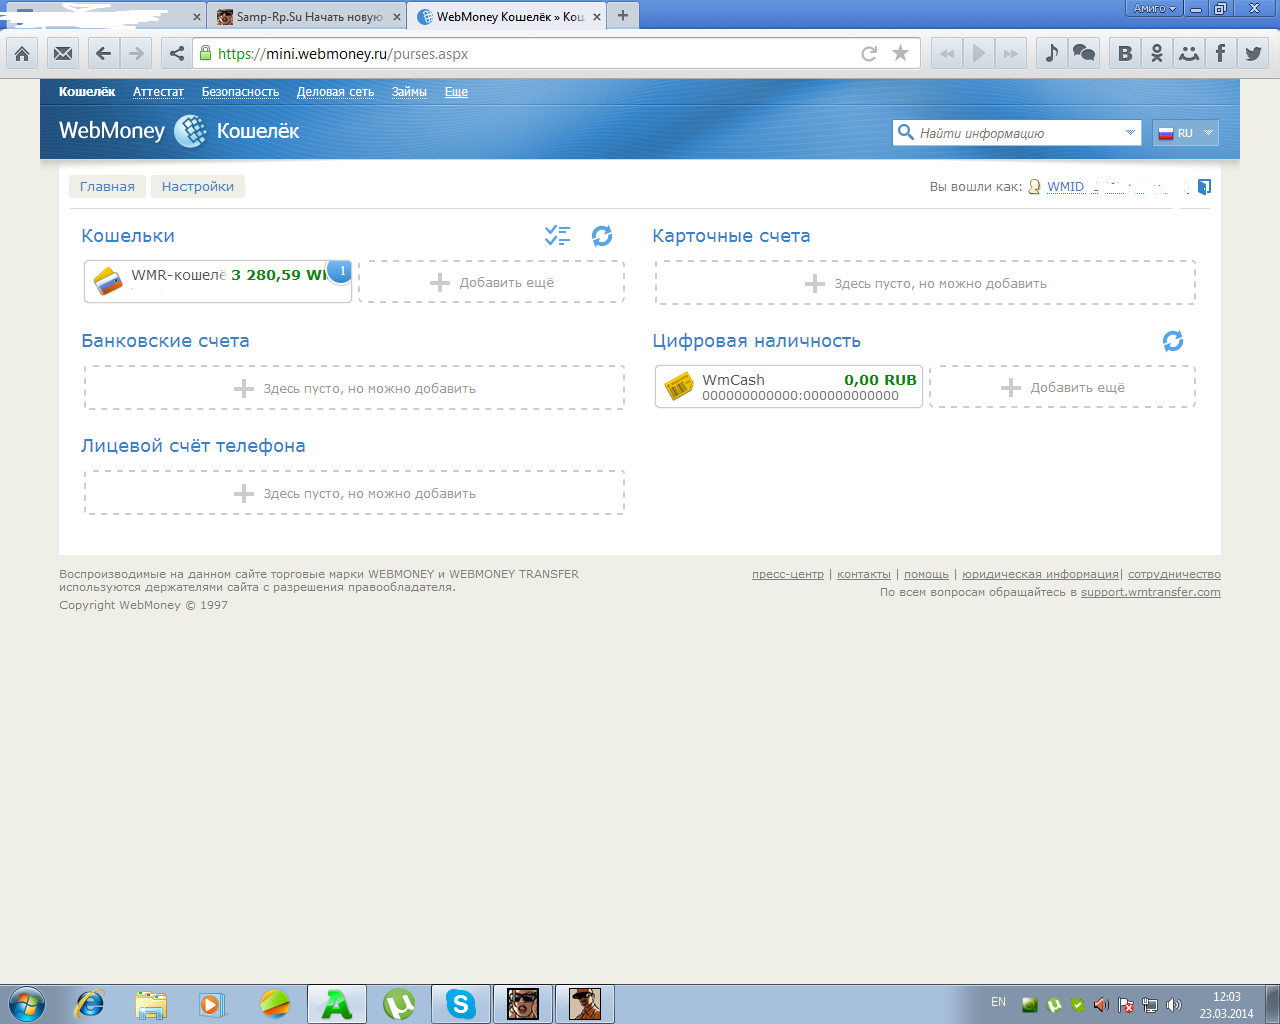Viewport: 1280px width, 1024px height.
Task: Click the browser address bar URL
Action: (343, 54)
